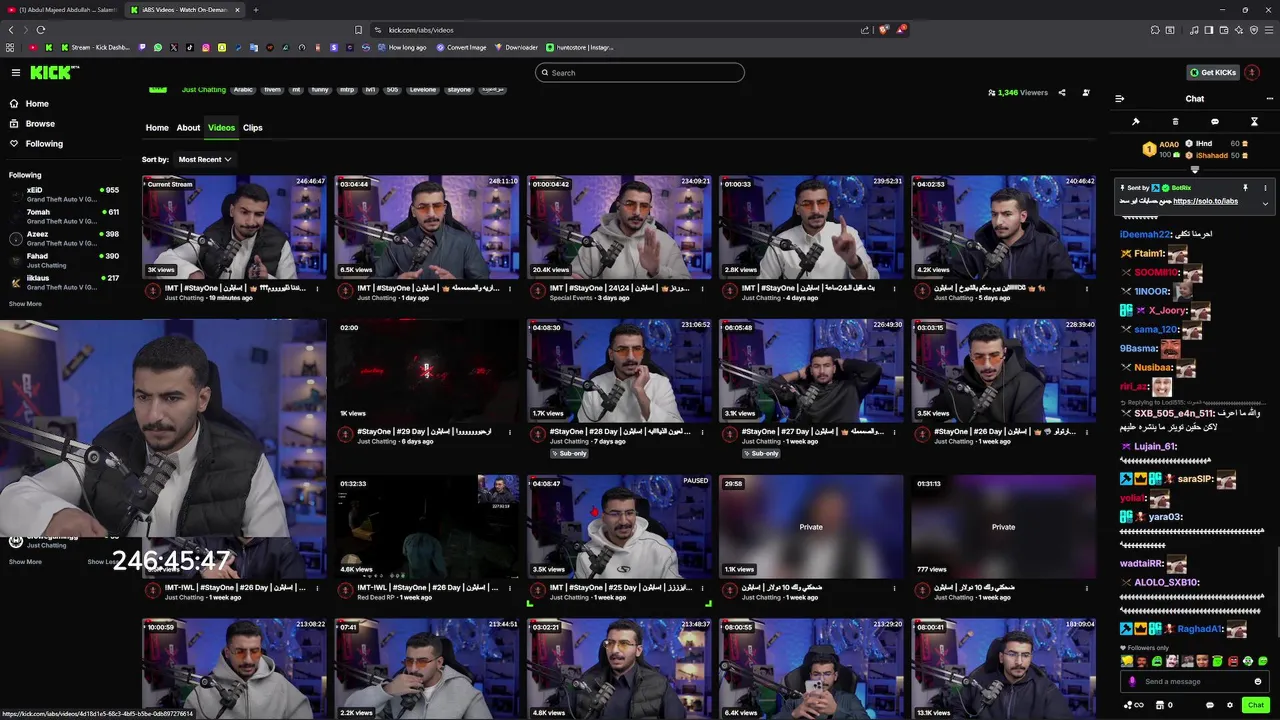Open the Red Dead RP video thumbnail
This screenshot has width=1280, height=720.
[x=427, y=527]
